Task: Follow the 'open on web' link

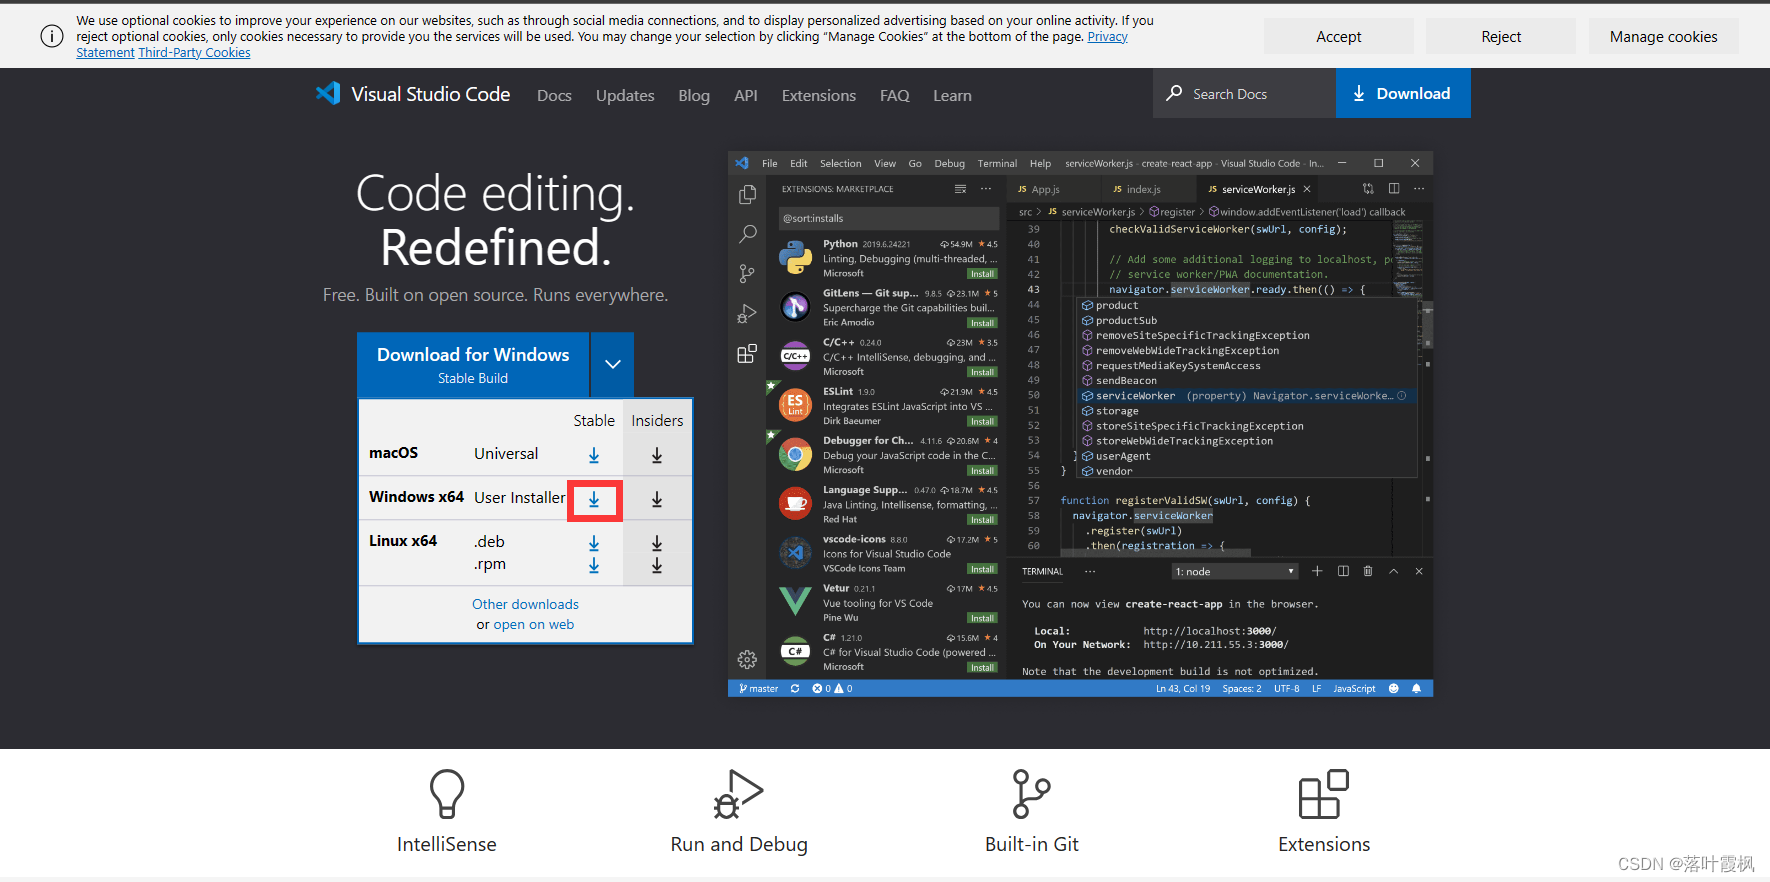Action: 533,624
